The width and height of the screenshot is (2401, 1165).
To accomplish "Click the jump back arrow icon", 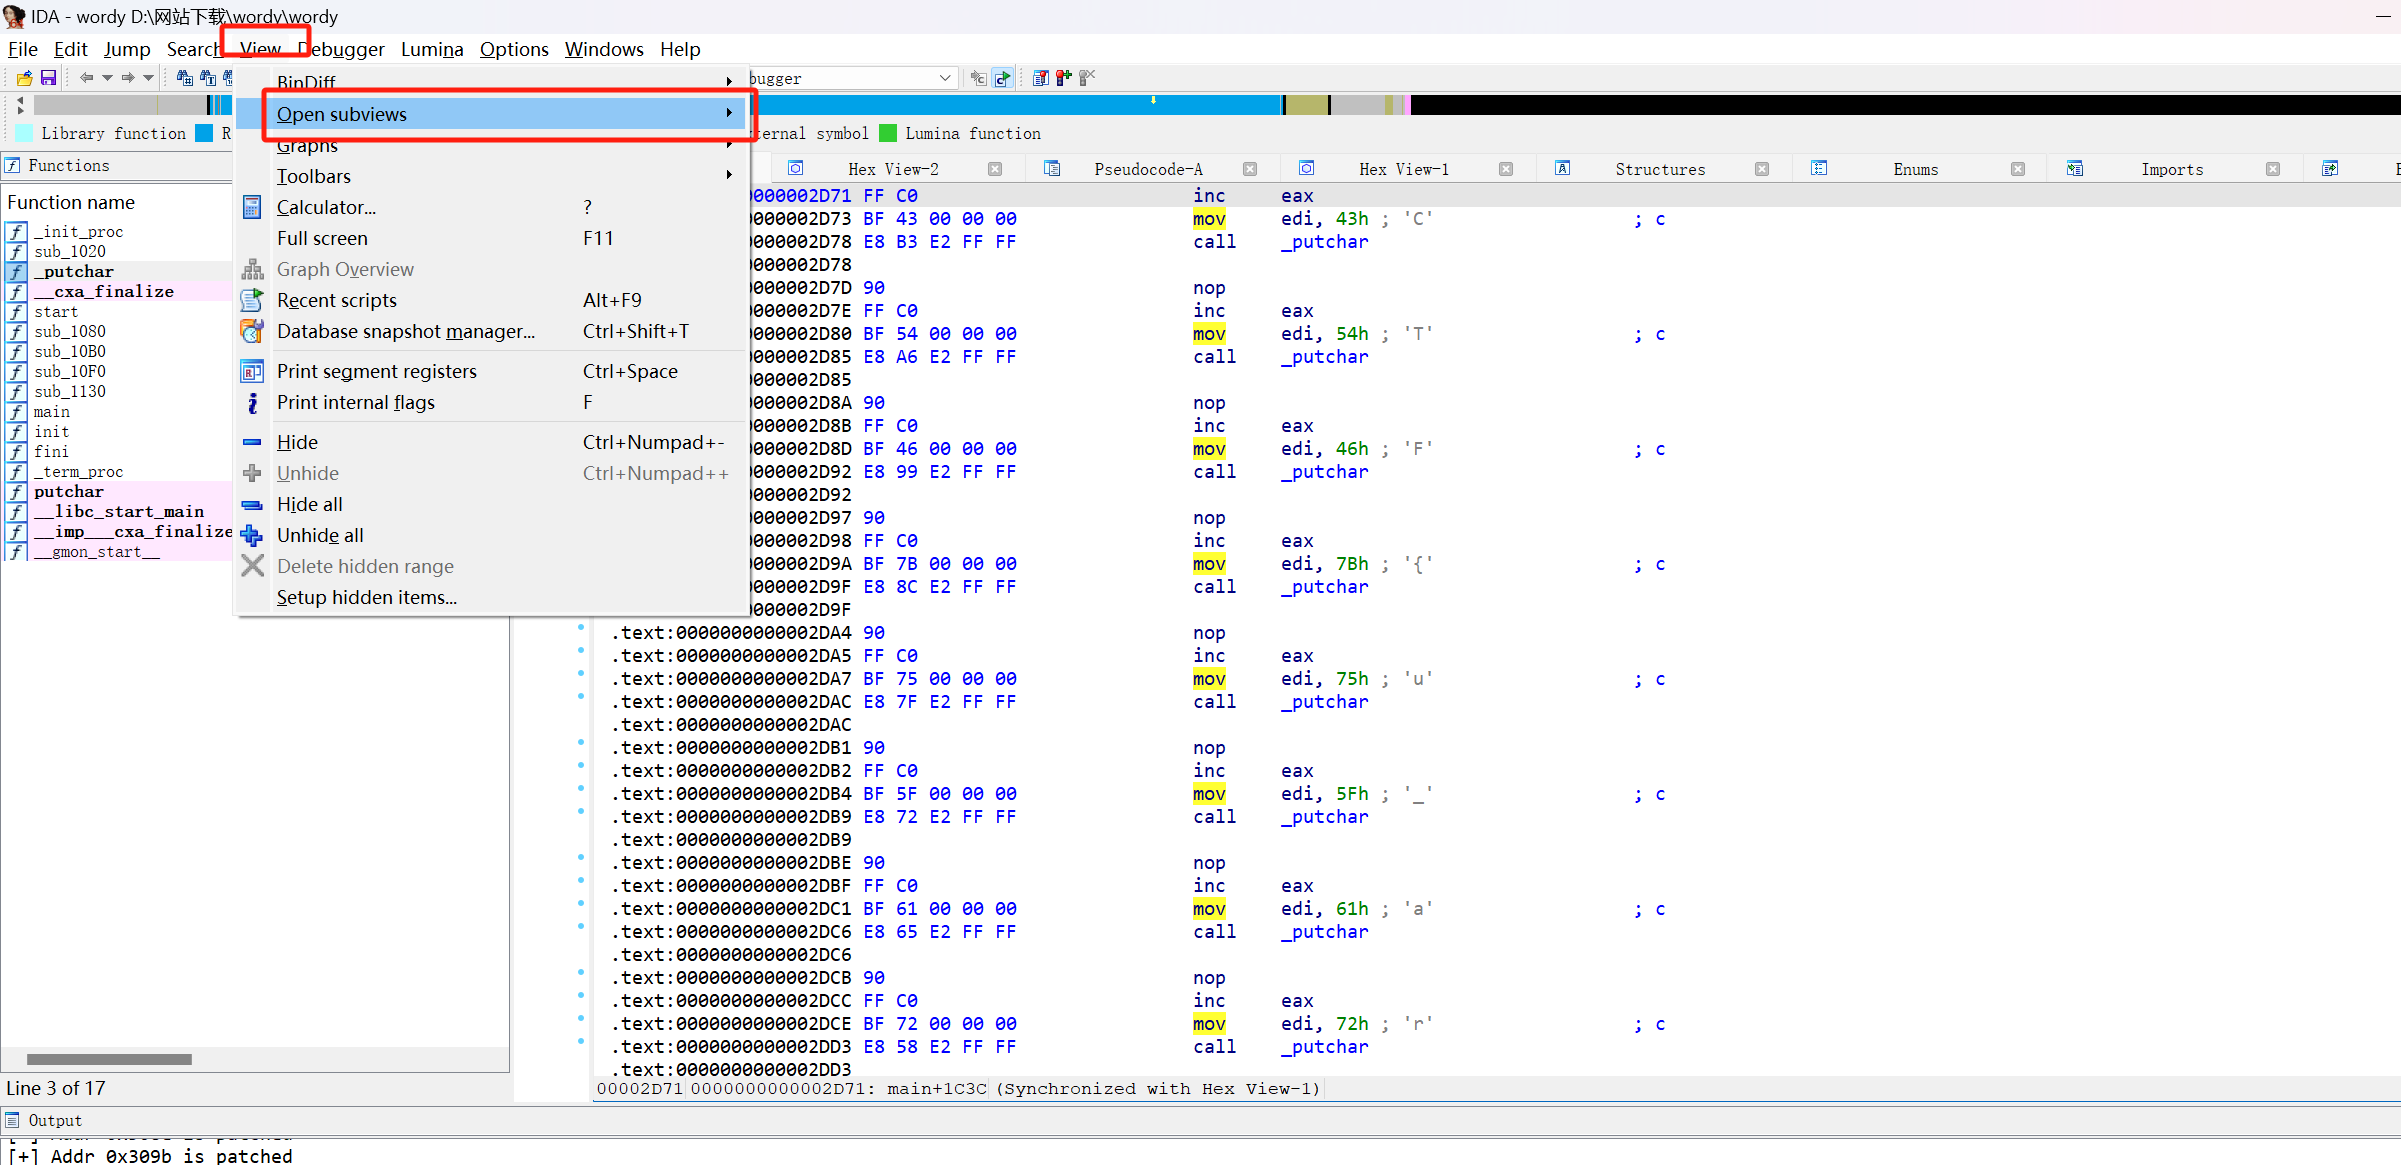I will coord(87,78).
